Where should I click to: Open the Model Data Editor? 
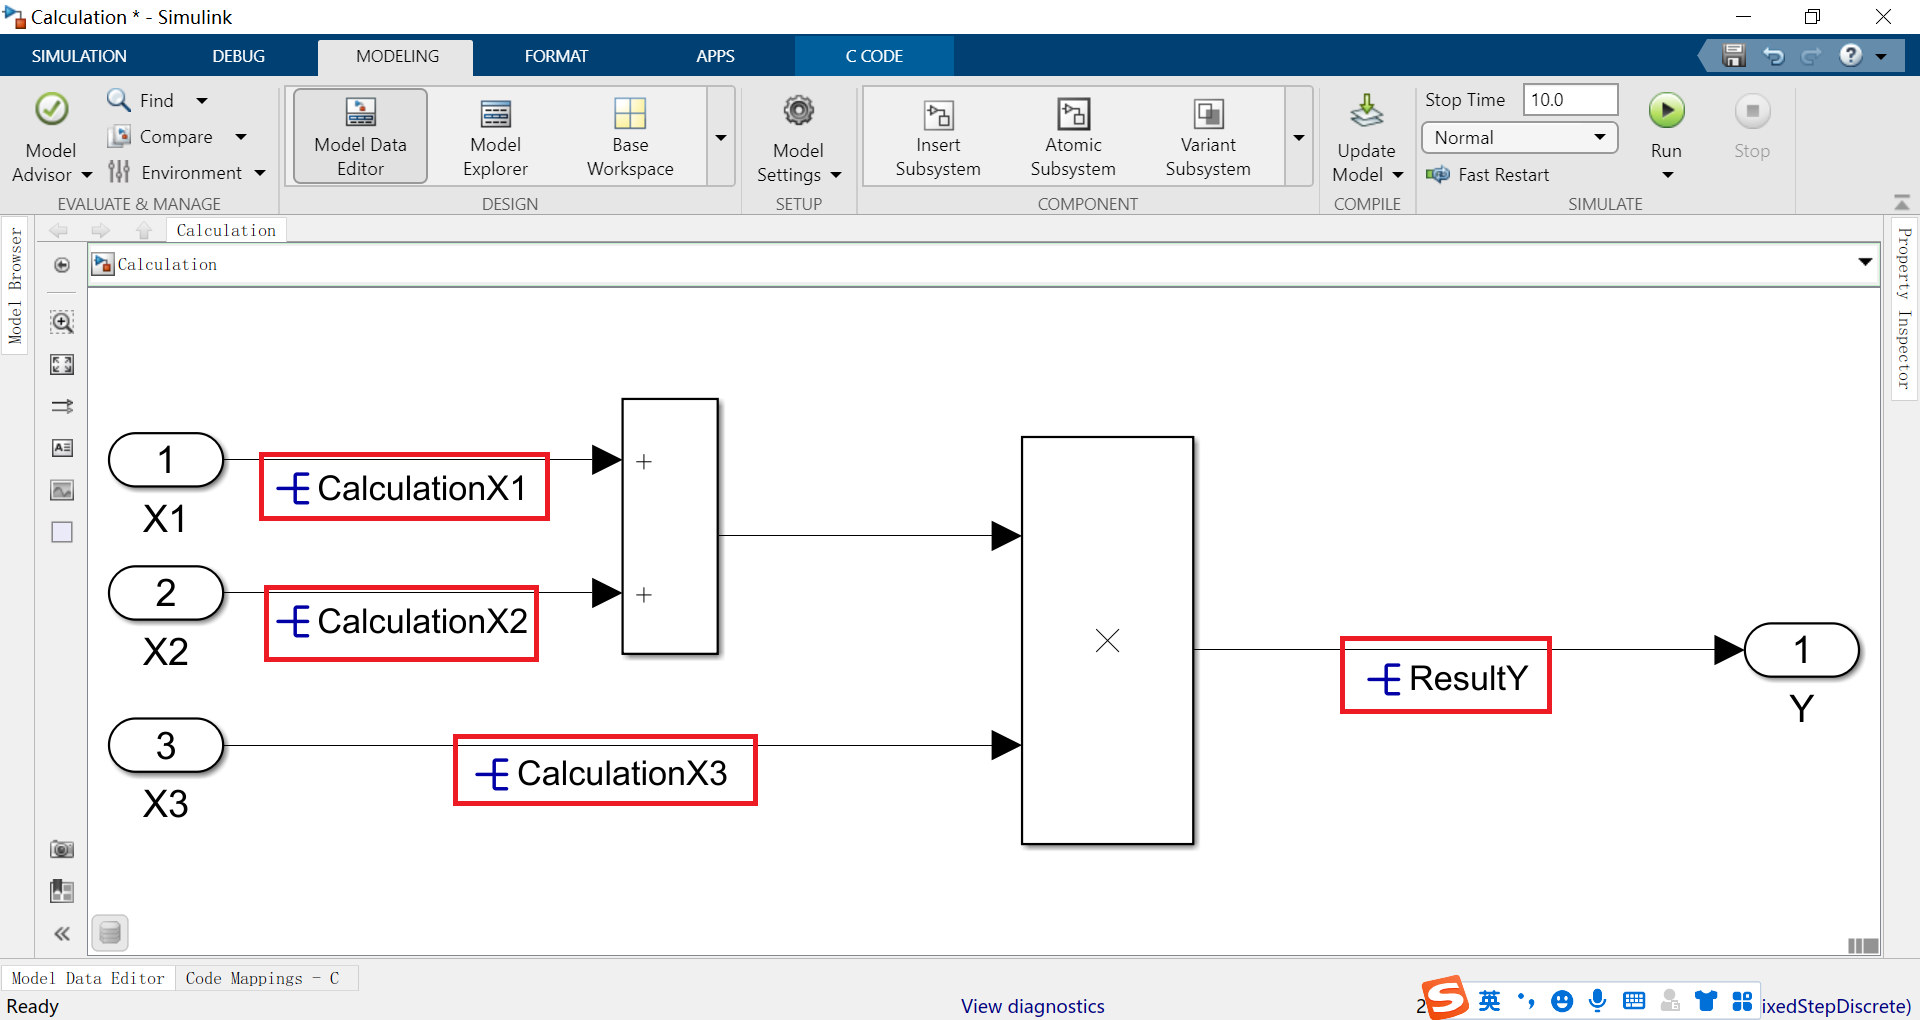[x=360, y=137]
